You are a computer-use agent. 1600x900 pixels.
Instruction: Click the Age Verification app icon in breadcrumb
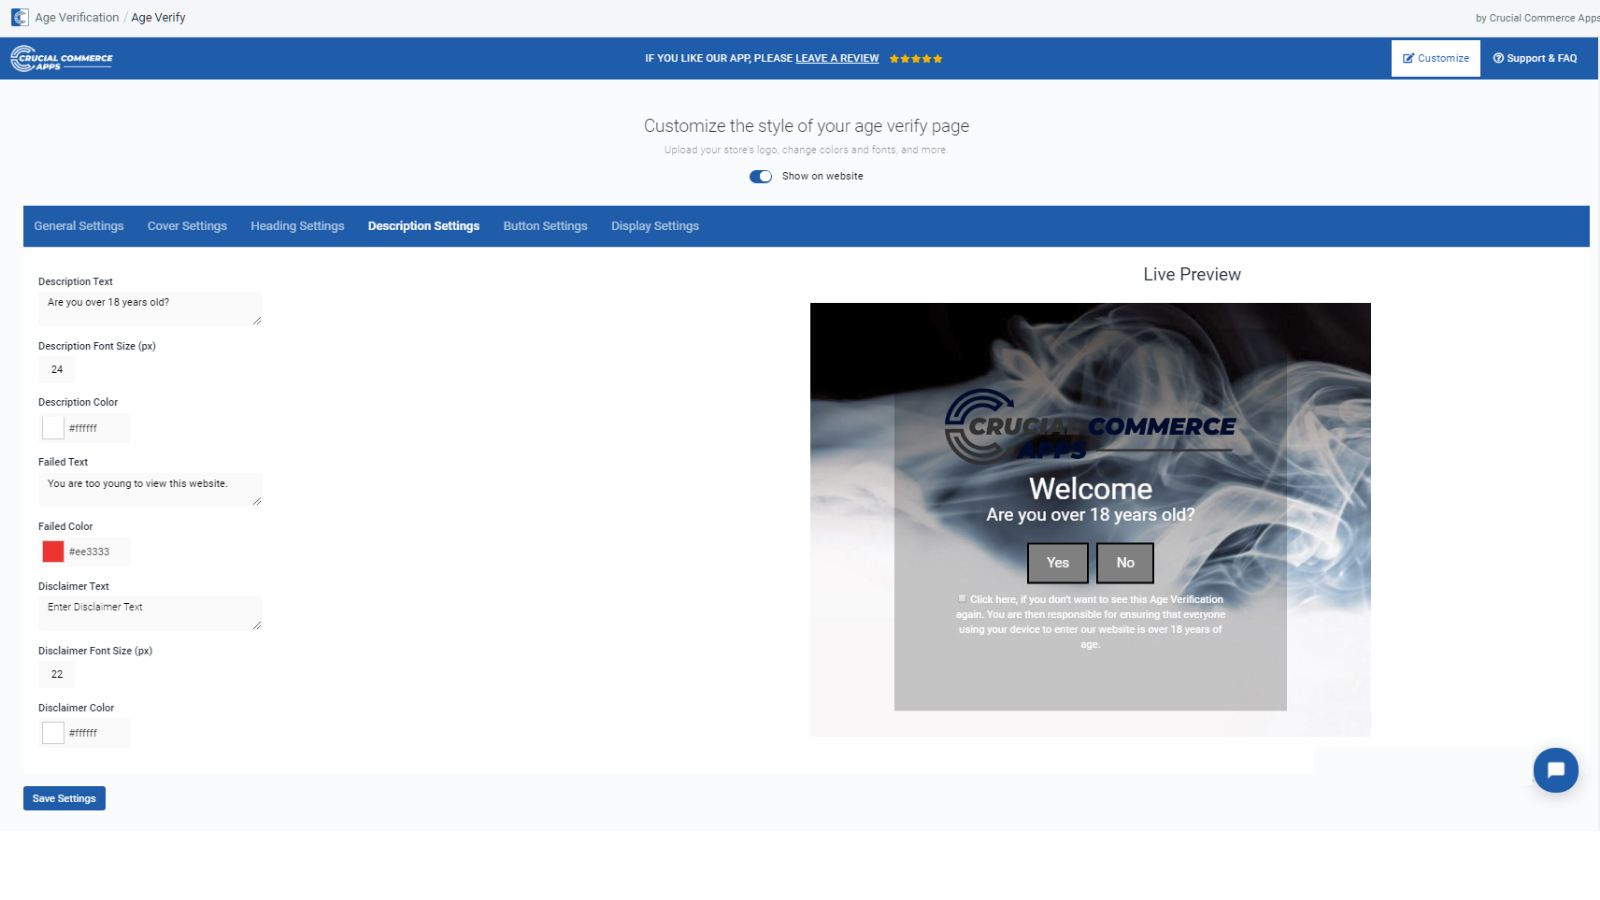click(x=19, y=17)
